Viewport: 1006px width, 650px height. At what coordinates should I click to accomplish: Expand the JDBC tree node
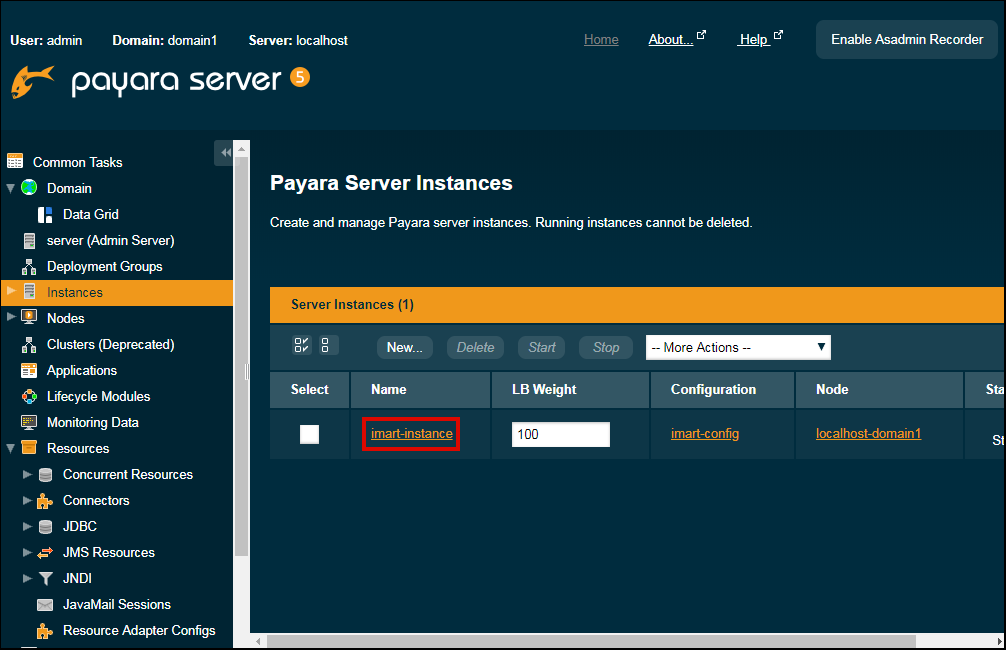coord(27,527)
